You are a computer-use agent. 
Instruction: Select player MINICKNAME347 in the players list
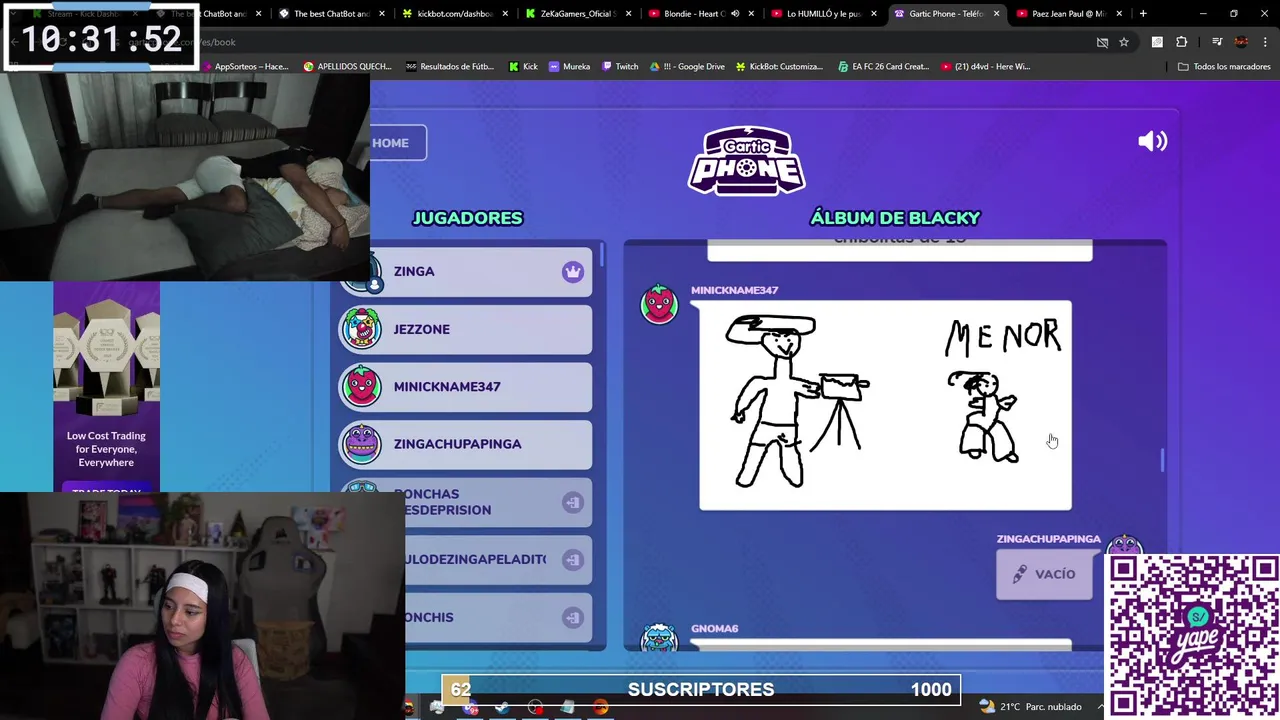(x=465, y=387)
